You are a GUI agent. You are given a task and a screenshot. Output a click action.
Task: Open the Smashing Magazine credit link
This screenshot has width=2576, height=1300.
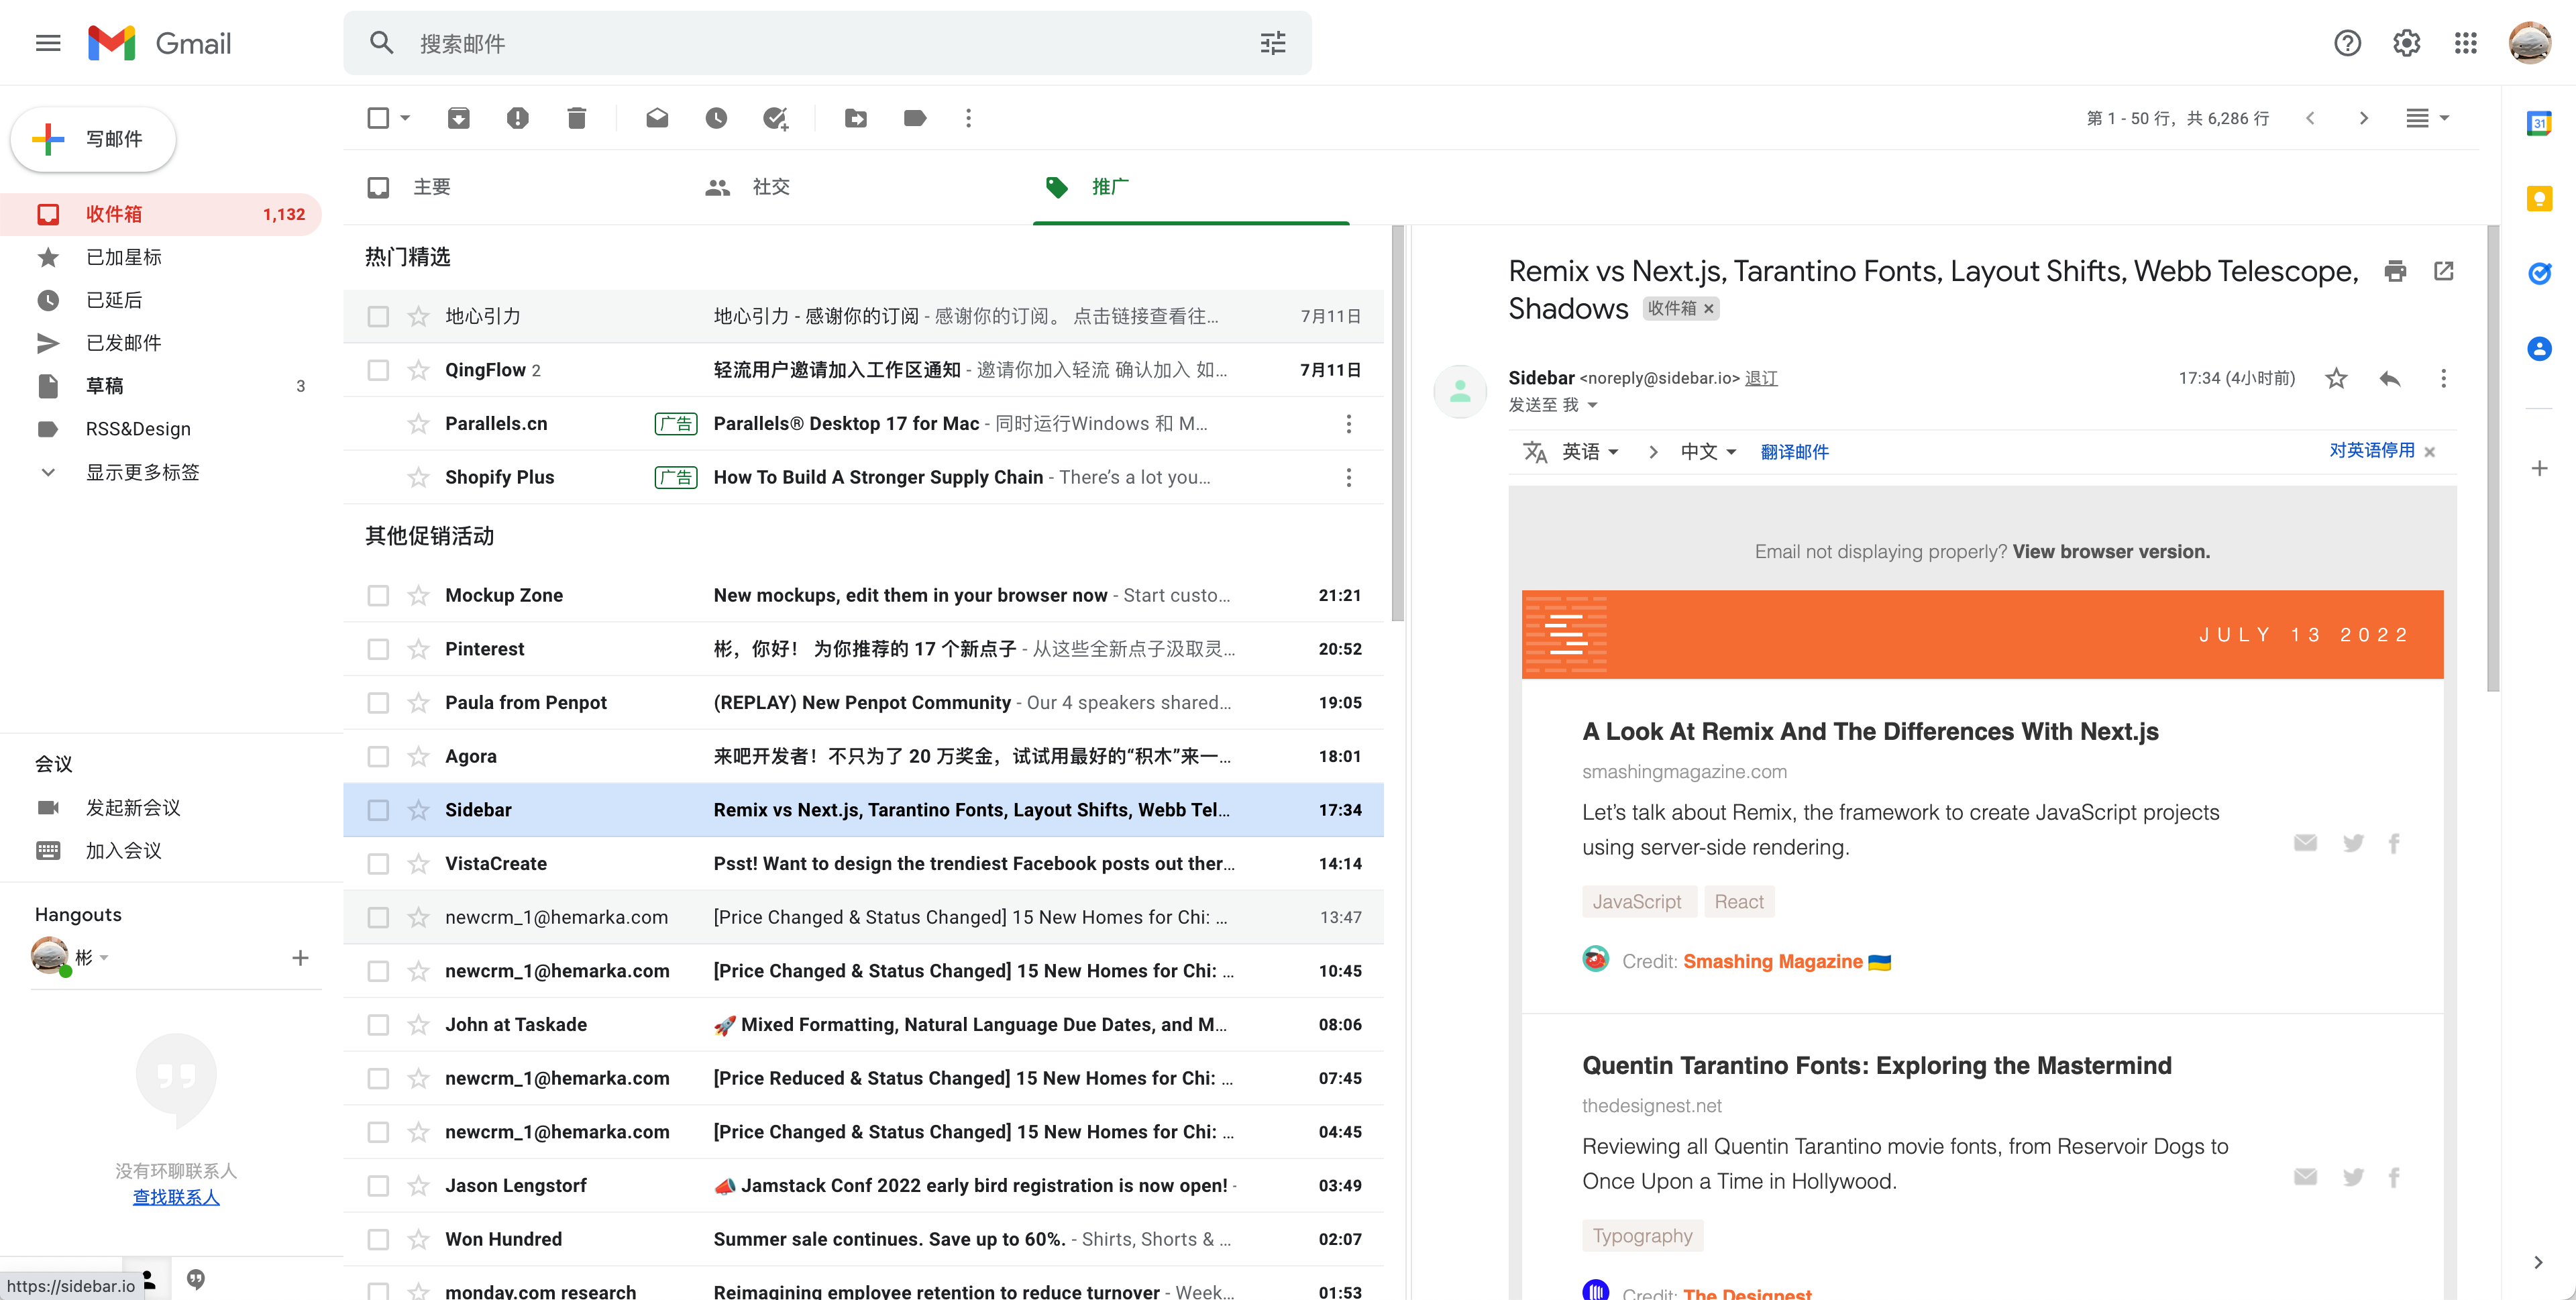tap(1772, 962)
